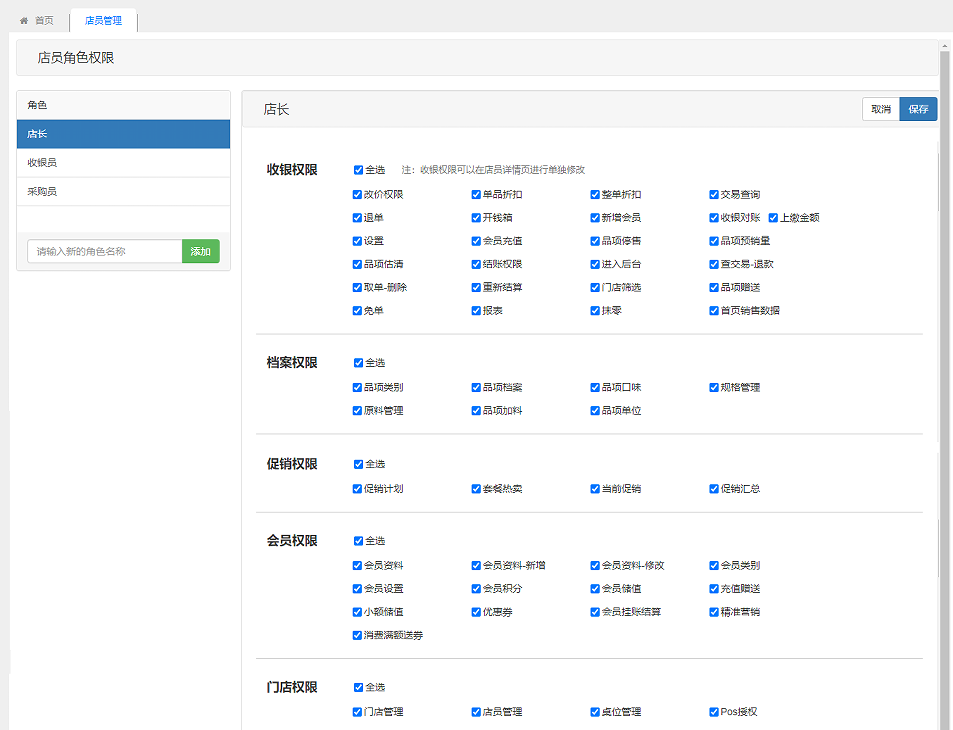Toggle 品项加料 checkbox
Screen dimensions: 953x730
coord(476,410)
